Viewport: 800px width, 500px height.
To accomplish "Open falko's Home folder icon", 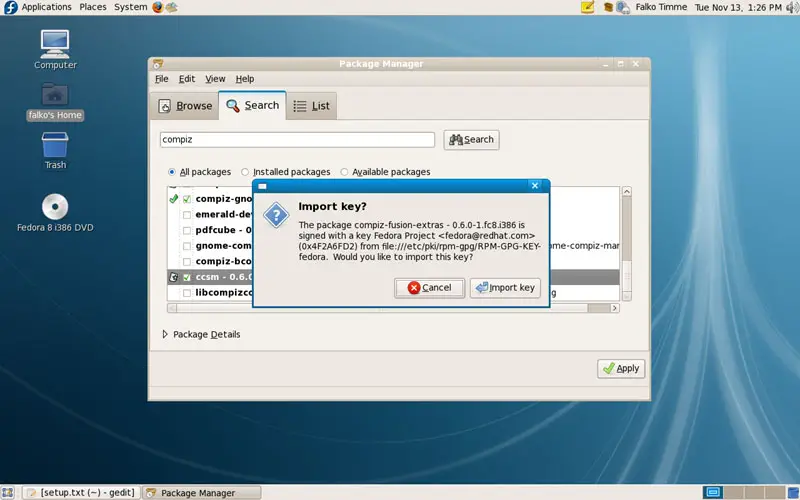I will pos(55,102).
